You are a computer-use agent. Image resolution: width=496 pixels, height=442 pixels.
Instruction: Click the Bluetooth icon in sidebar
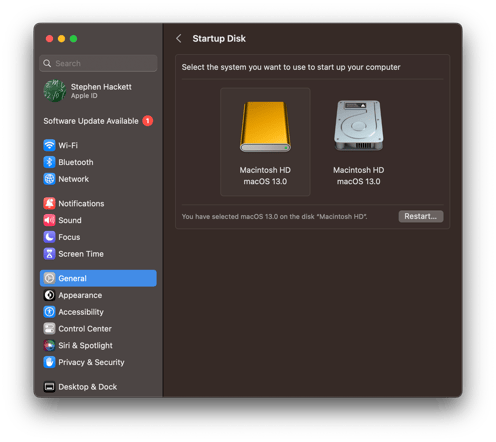(49, 162)
